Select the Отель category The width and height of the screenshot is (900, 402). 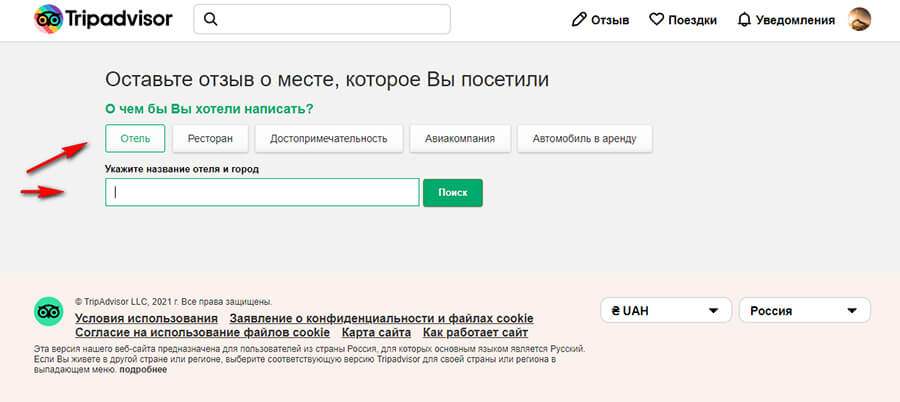135,138
